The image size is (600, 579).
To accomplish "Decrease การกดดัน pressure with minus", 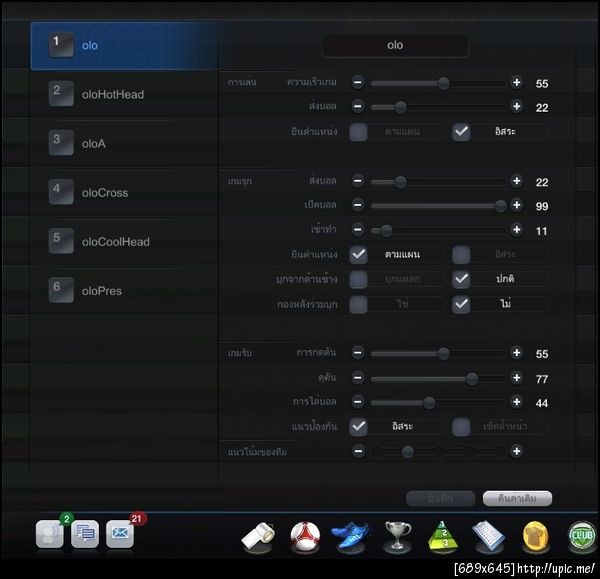I will tap(358, 353).
